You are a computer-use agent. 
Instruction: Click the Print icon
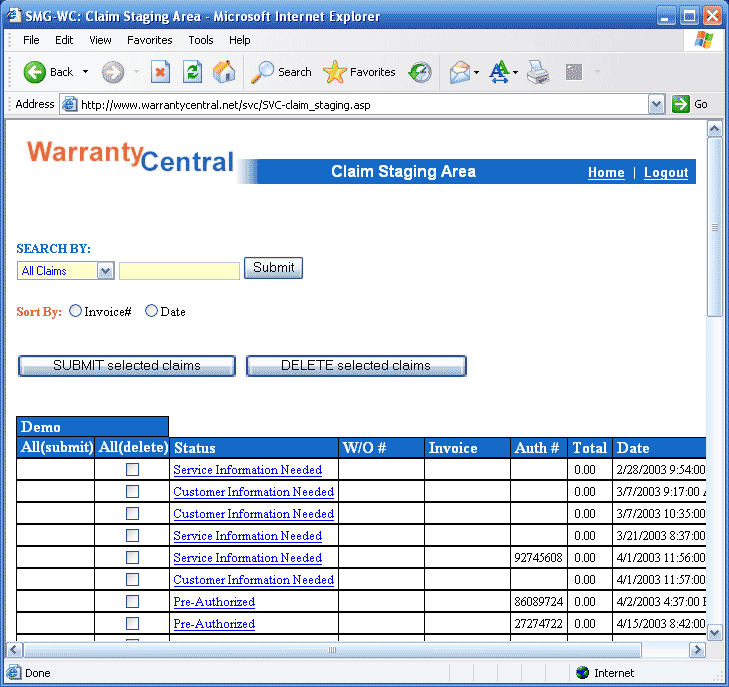538,73
